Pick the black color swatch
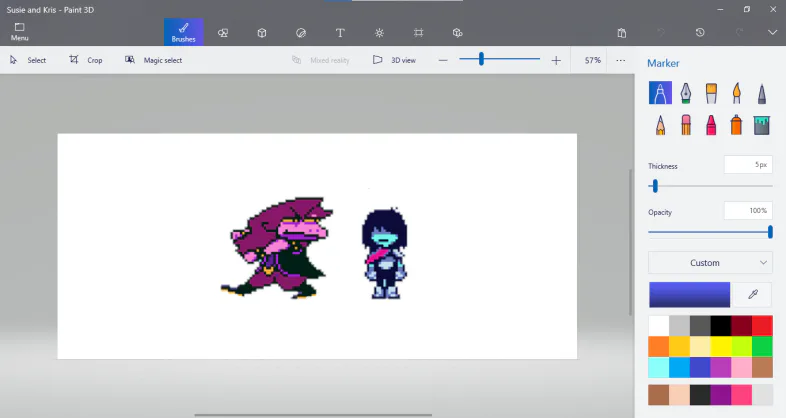Screen dimensions: 786x418 point(720,326)
